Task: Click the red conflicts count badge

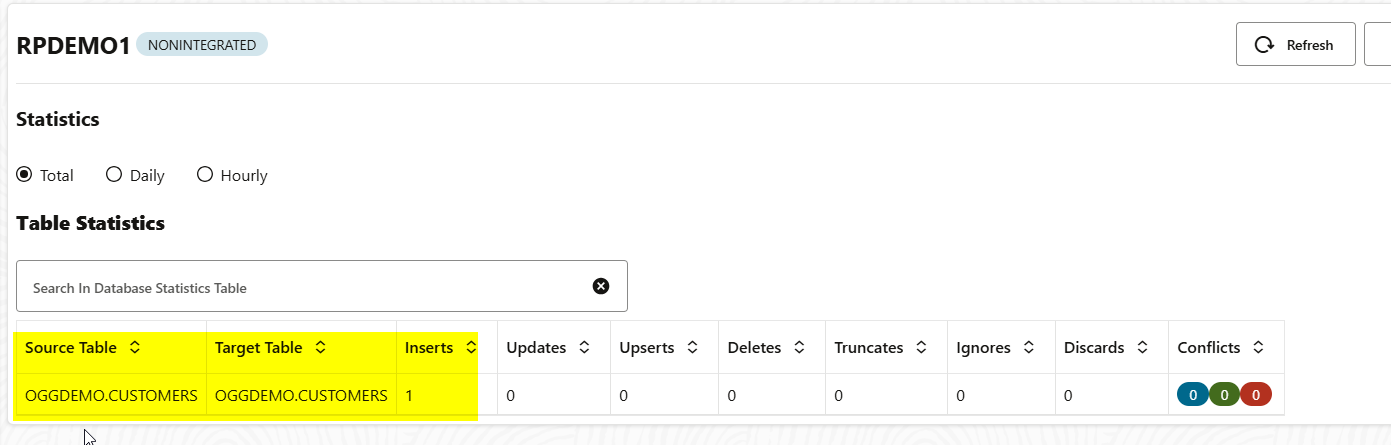Action: pyautogui.click(x=1256, y=395)
